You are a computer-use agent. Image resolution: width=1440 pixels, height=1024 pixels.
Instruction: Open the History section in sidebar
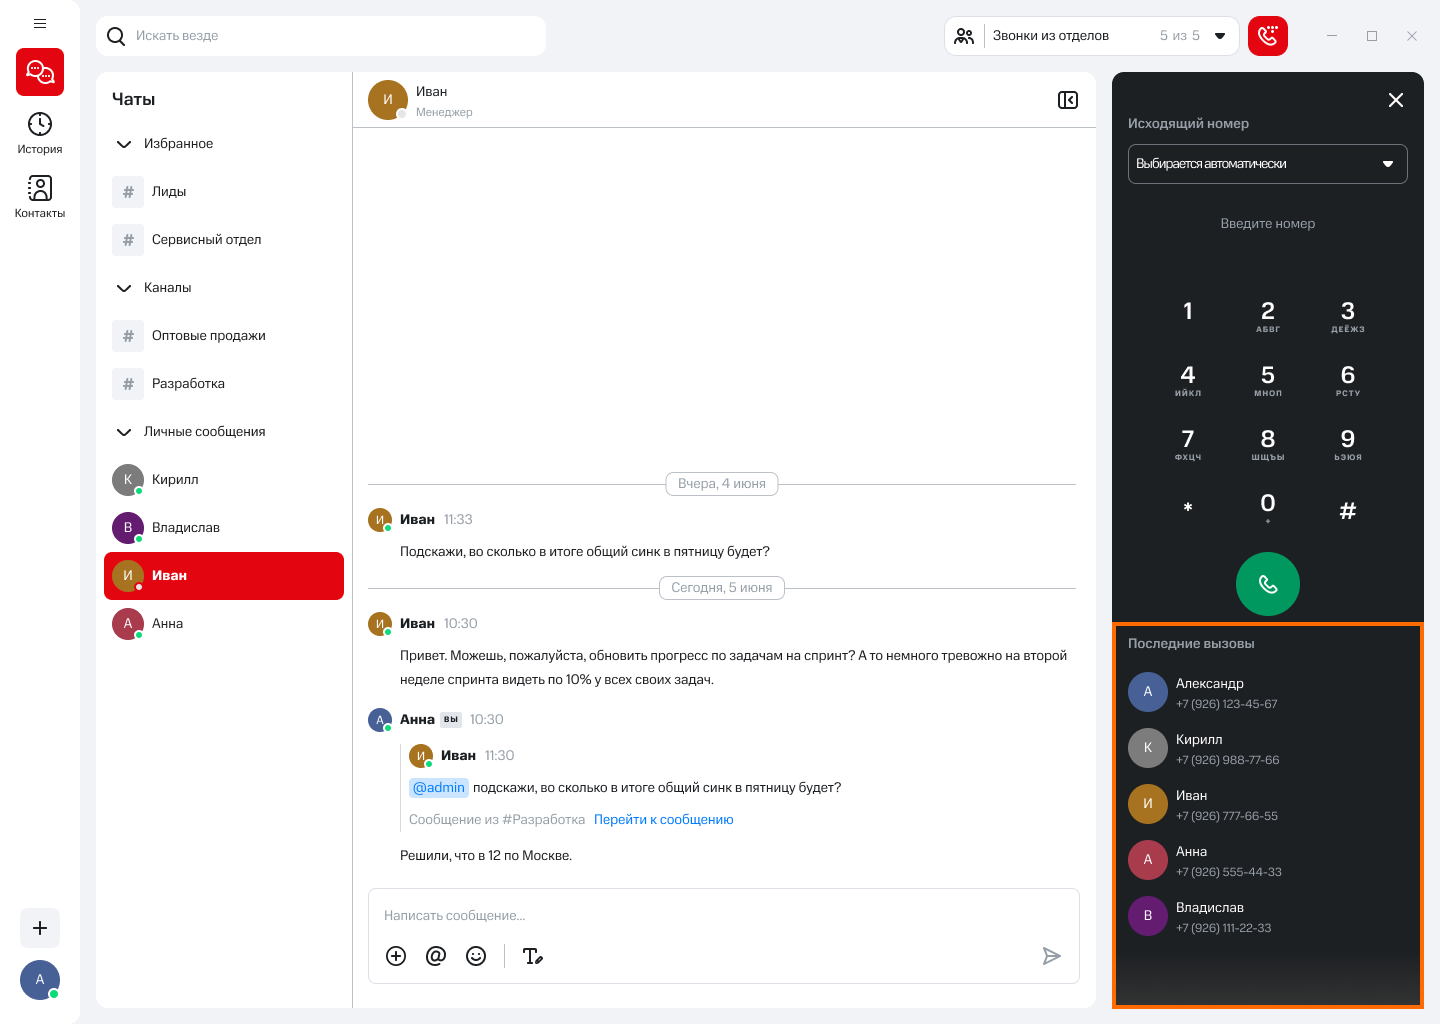pos(40,133)
